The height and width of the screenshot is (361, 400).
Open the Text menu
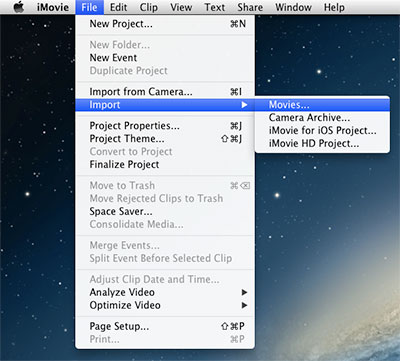(x=215, y=7)
